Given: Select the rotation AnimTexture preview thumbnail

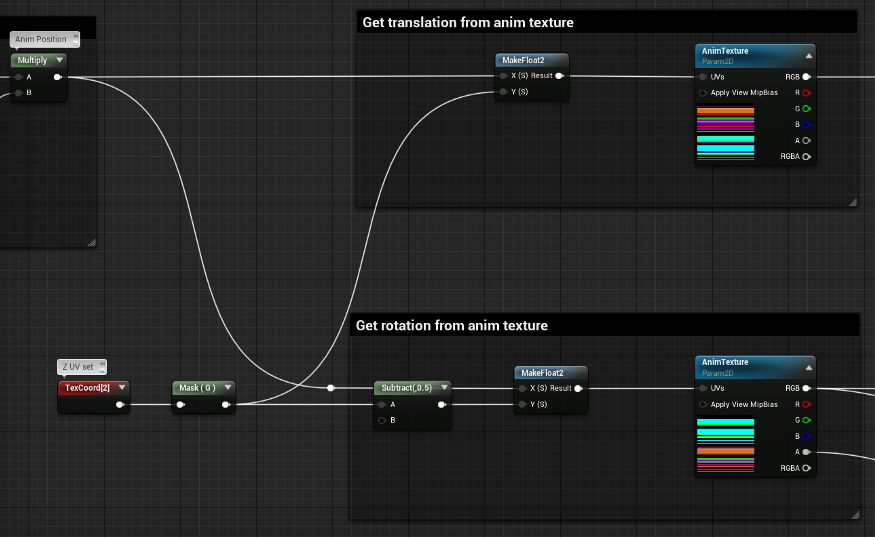Looking at the screenshot, I should pos(725,445).
